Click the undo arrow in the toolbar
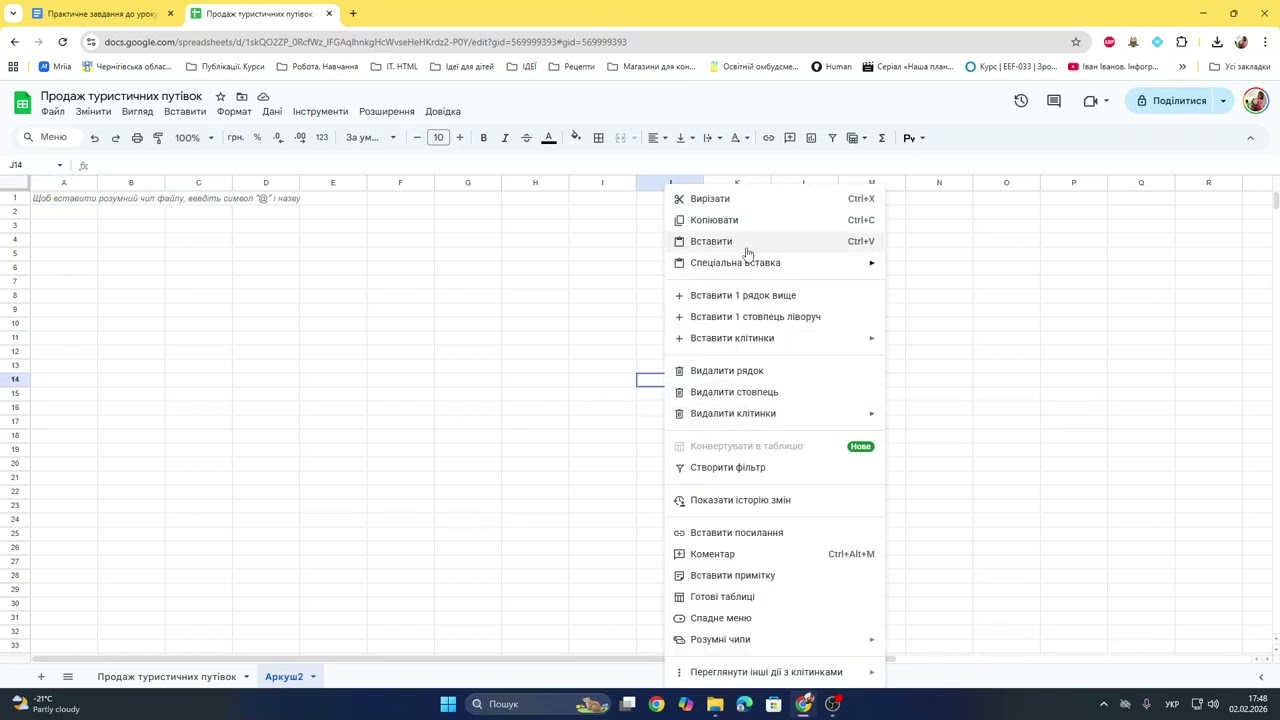The width and height of the screenshot is (1280, 720). tap(94, 138)
